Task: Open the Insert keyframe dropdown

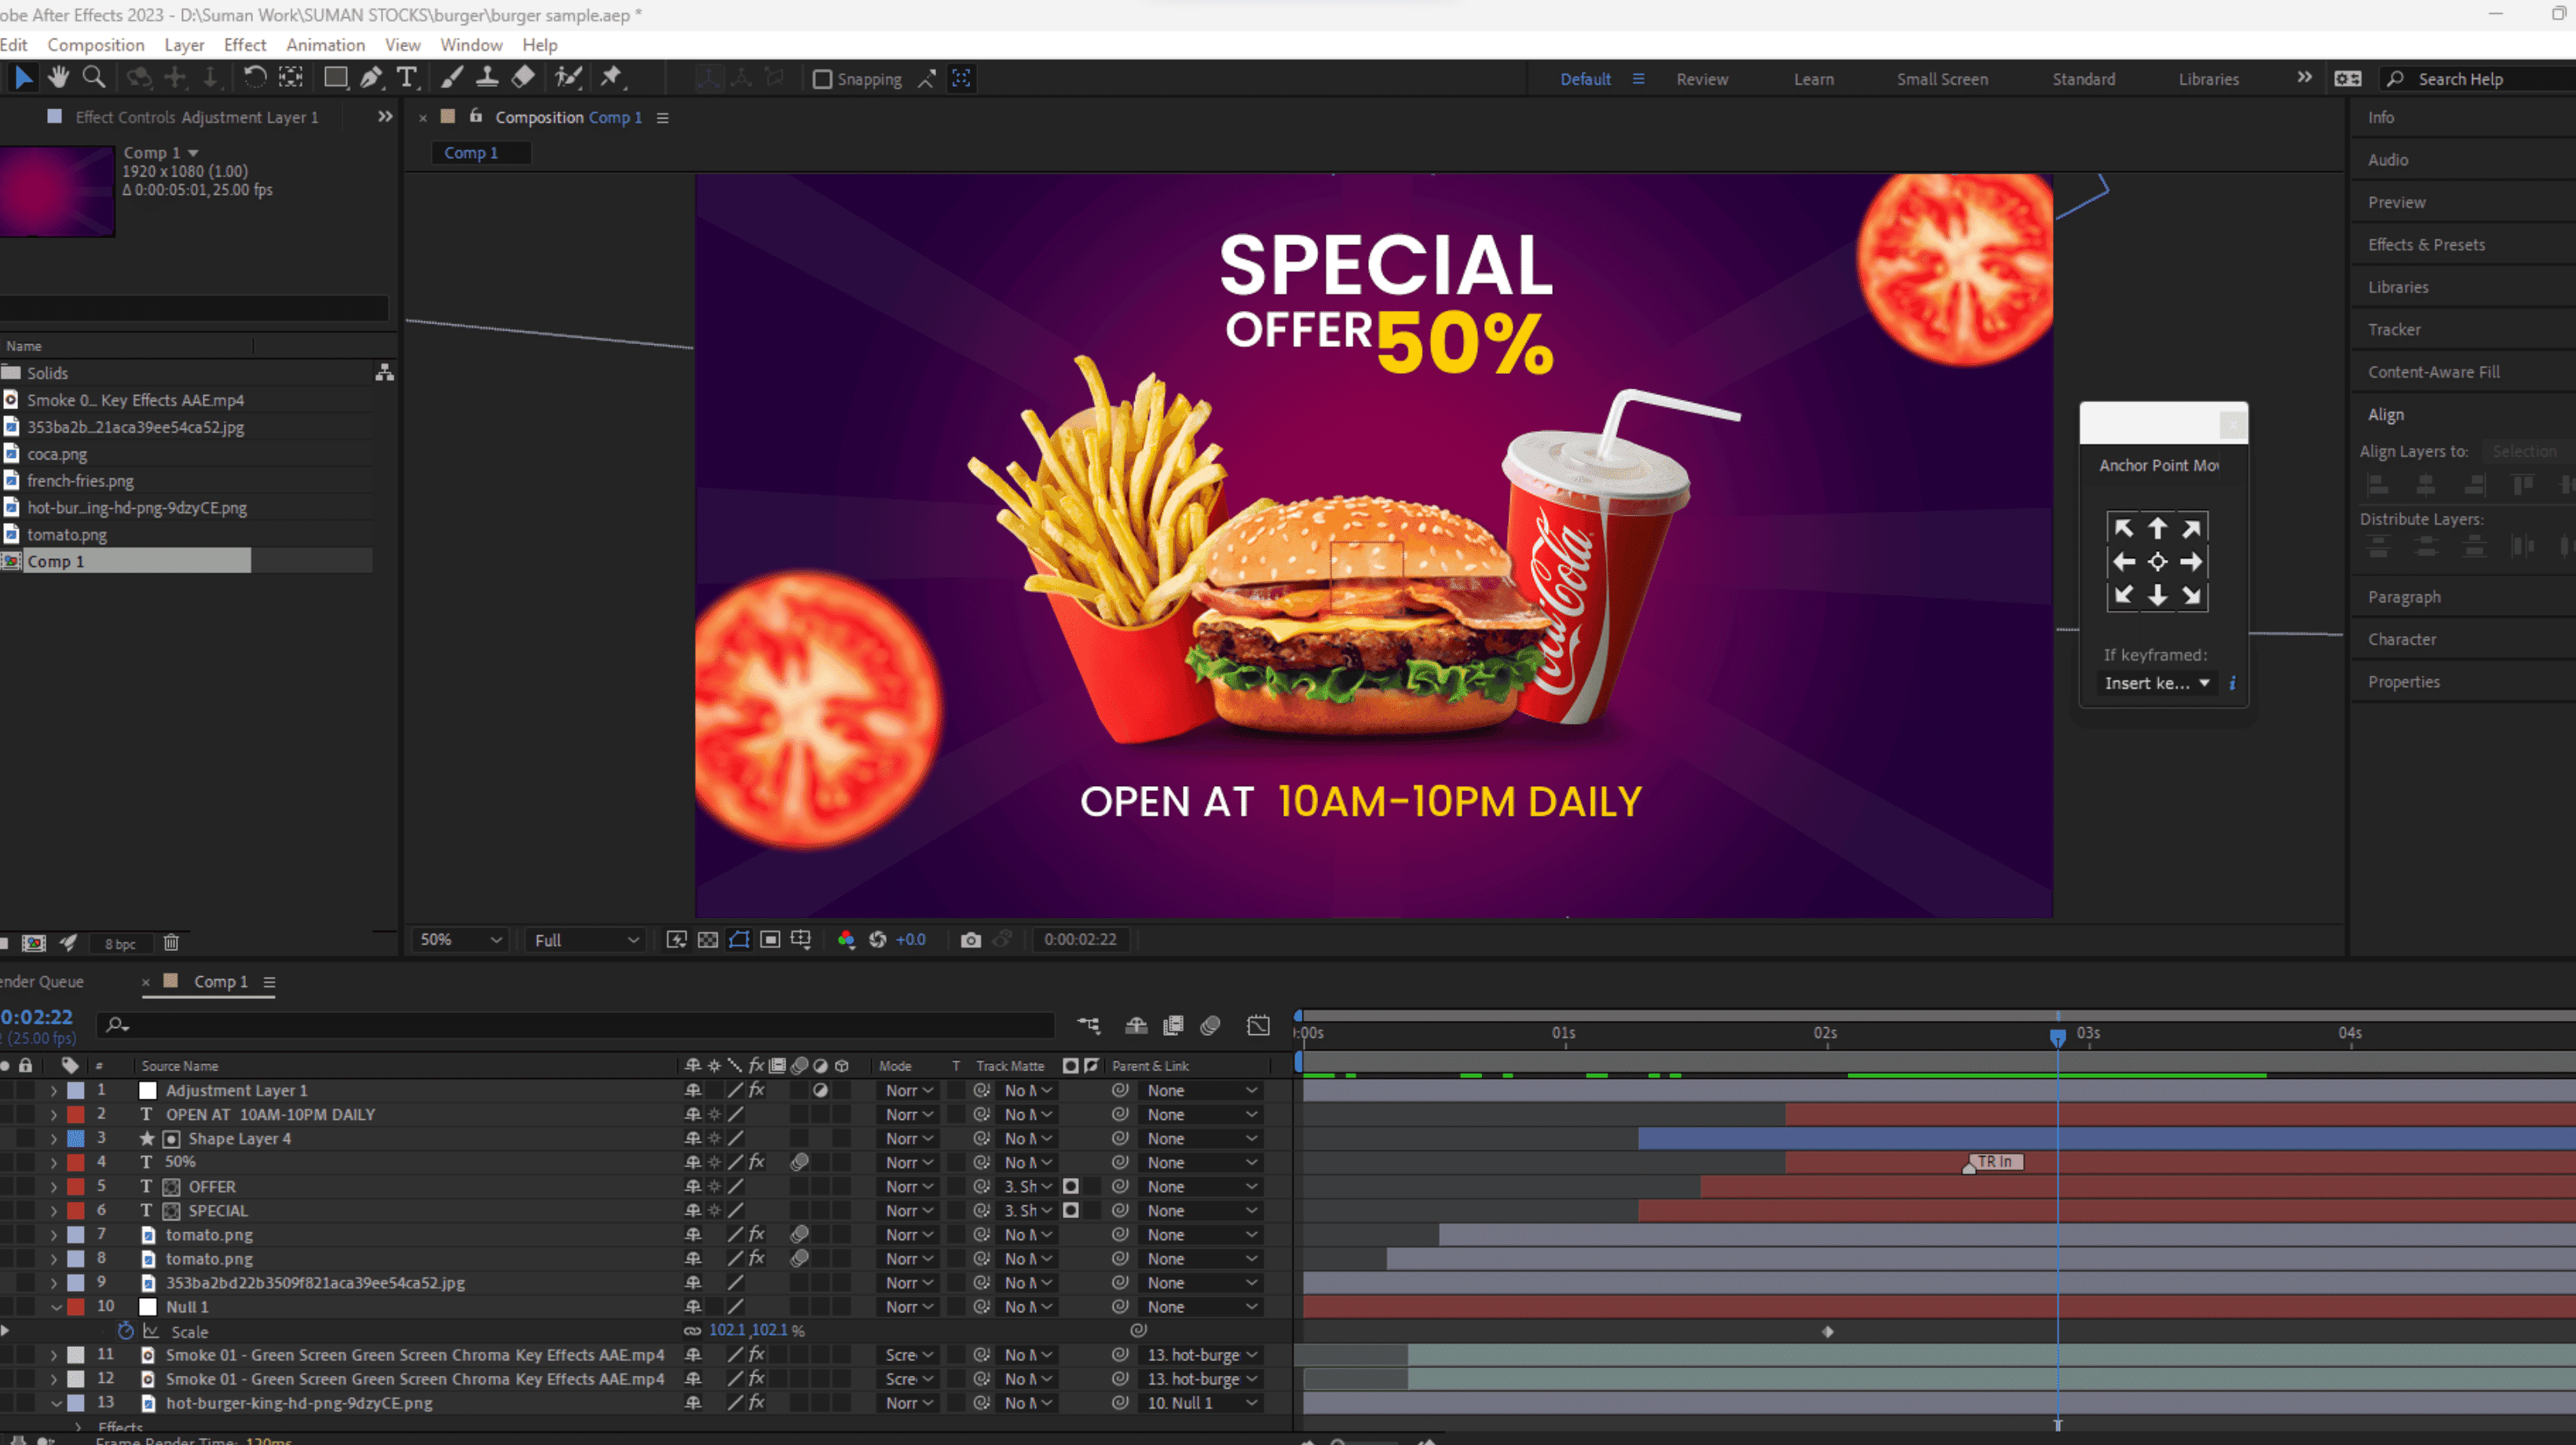Action: (2157, 683)
